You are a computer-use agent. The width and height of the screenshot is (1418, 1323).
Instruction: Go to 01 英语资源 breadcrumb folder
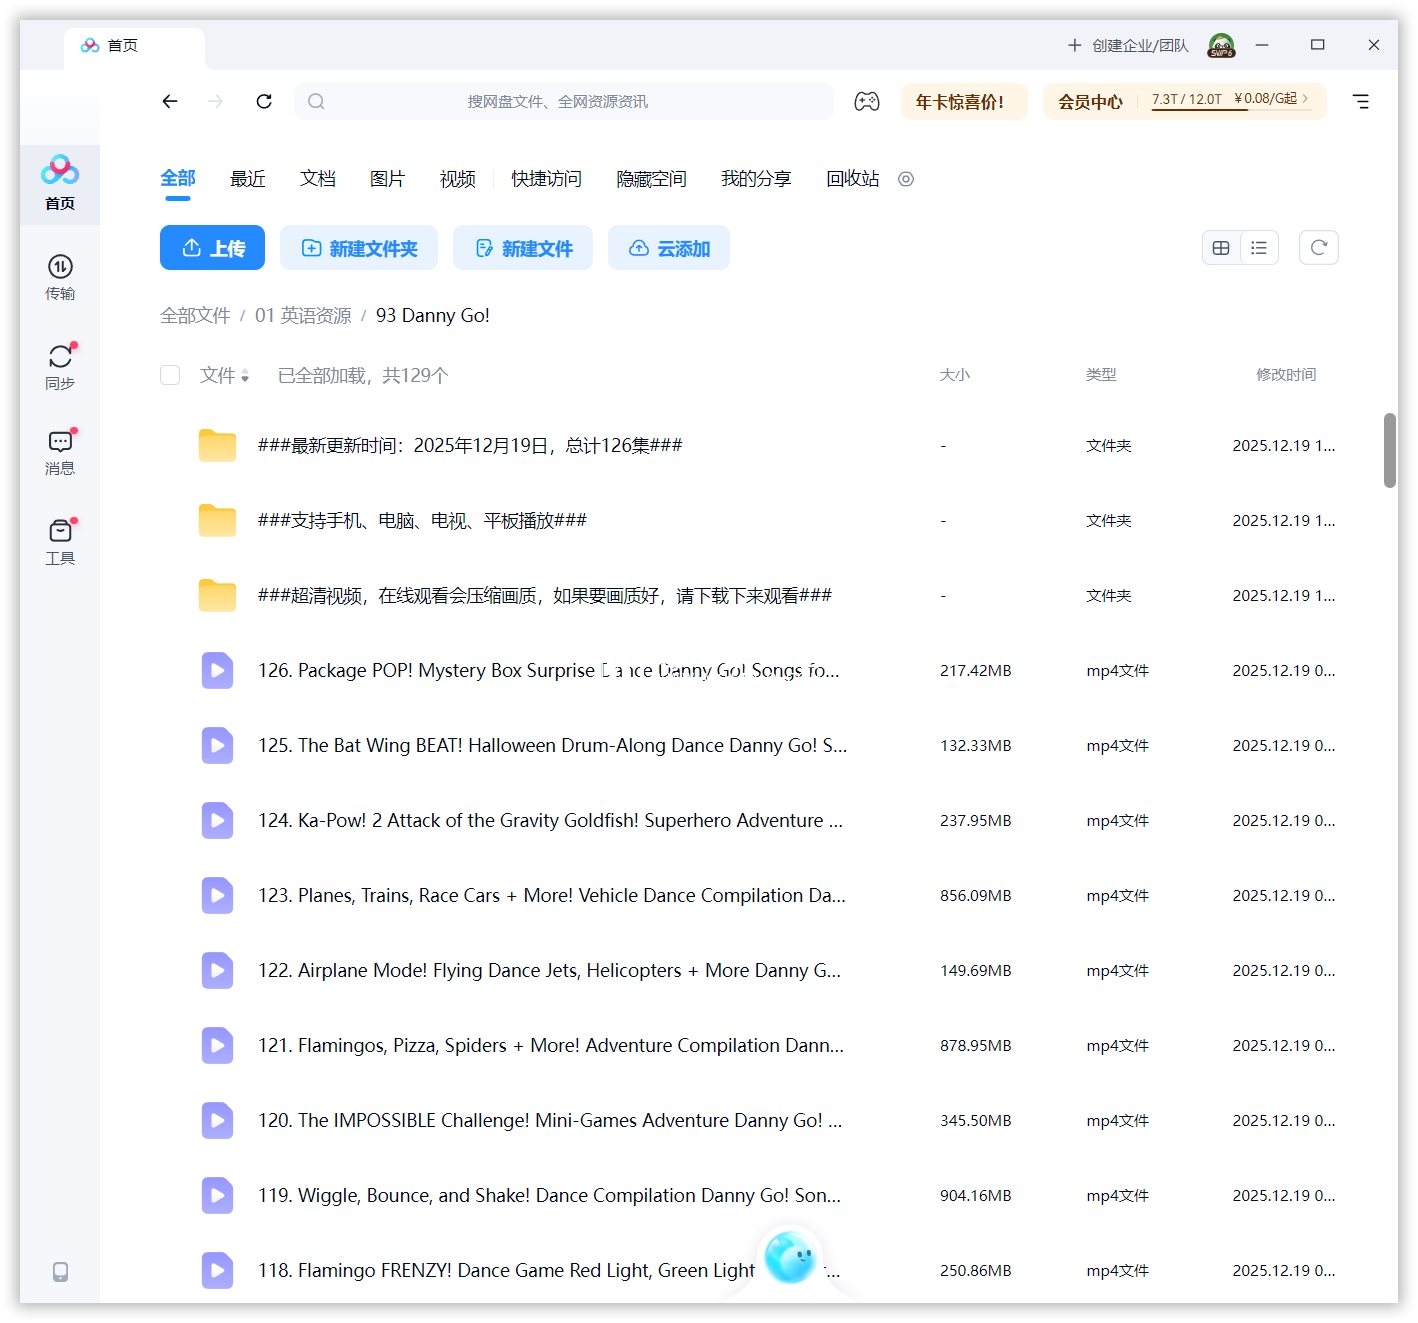coord(303,316)
